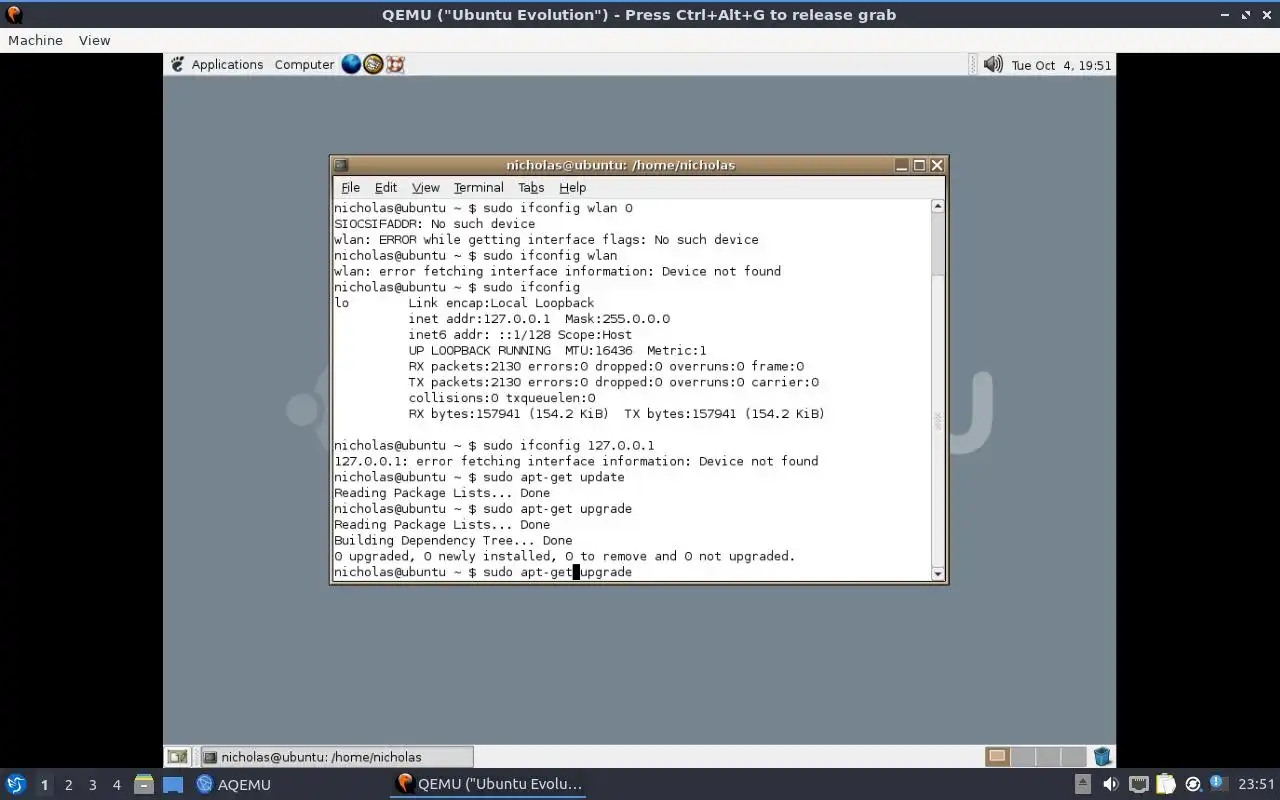The image size is (1280, 800).
Task: Click the 'Building Dependency Tree... Done' line
Action: [453, 540]
